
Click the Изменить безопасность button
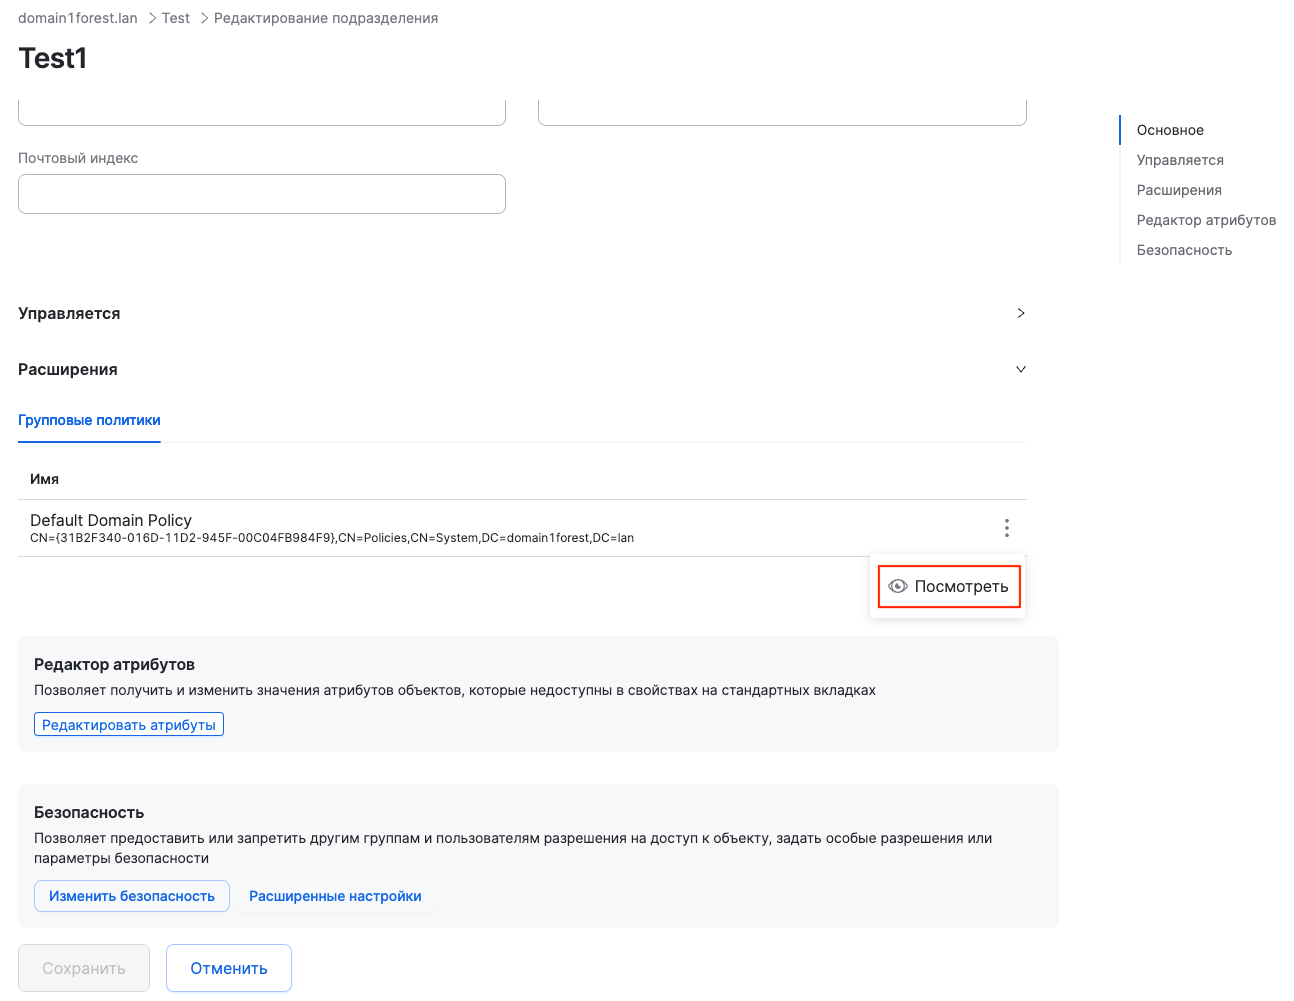pyautogui.click(x=132, y=896)
